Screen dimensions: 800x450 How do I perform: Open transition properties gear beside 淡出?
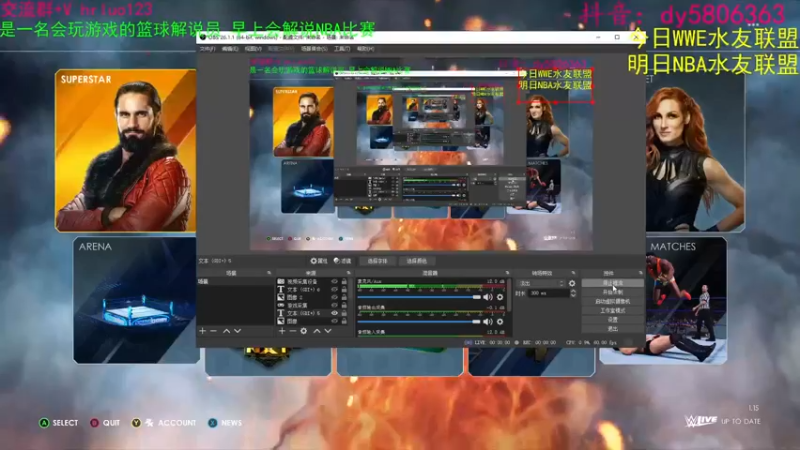click(572, 283)
